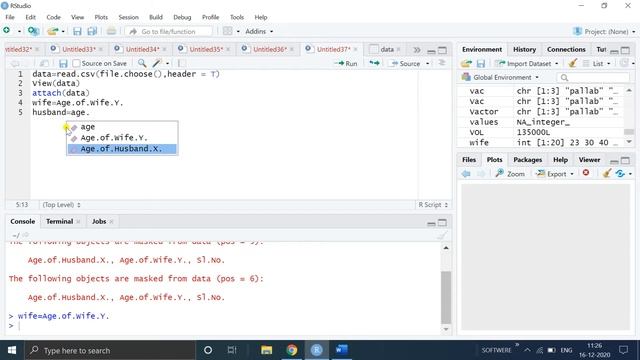Switch to the Terminal tab

click(59, 221)
